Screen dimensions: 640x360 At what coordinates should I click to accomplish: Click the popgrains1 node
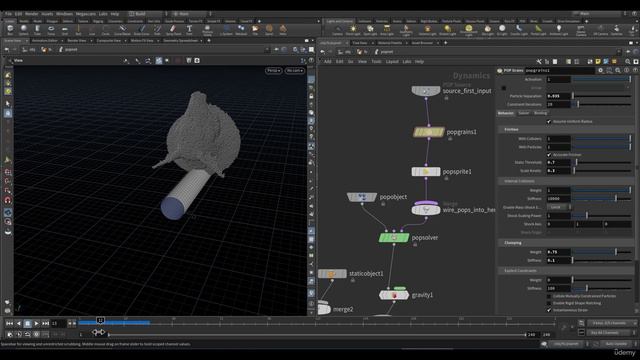click(x=428, y=132)
